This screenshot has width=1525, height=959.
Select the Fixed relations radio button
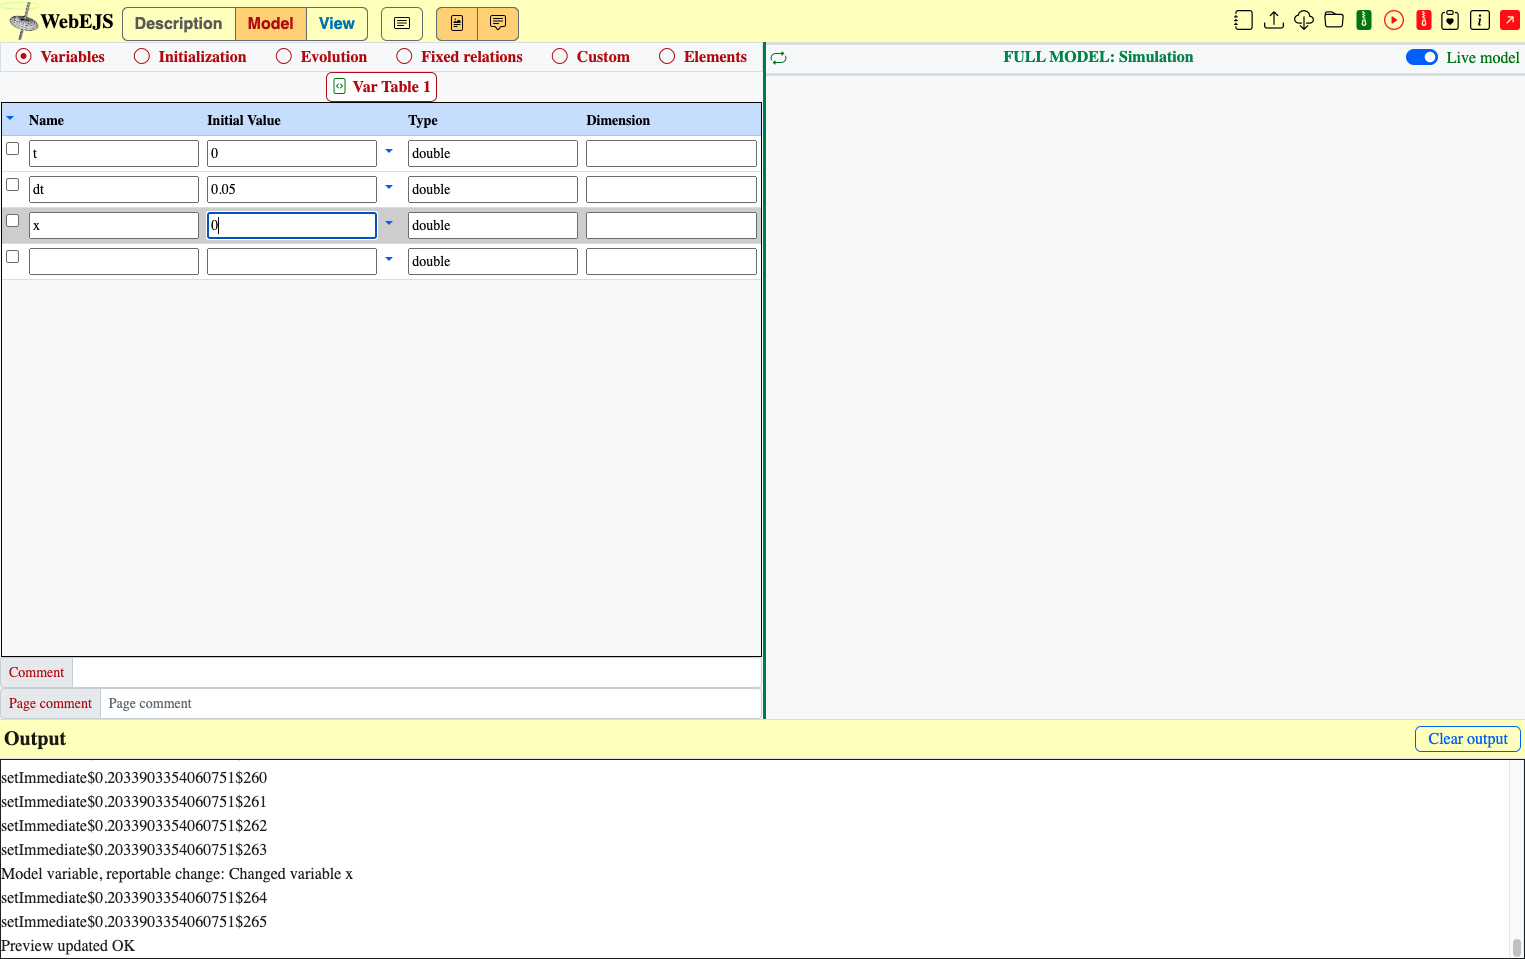pos(404,57)
